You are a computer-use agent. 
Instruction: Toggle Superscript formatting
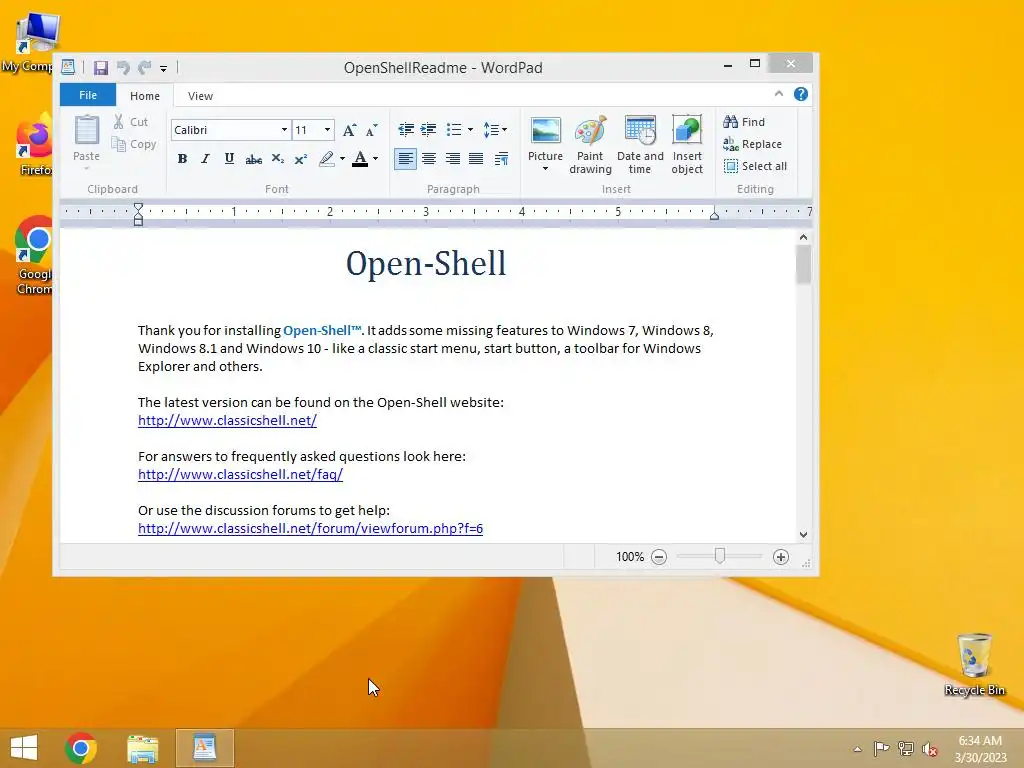(301, 159)
